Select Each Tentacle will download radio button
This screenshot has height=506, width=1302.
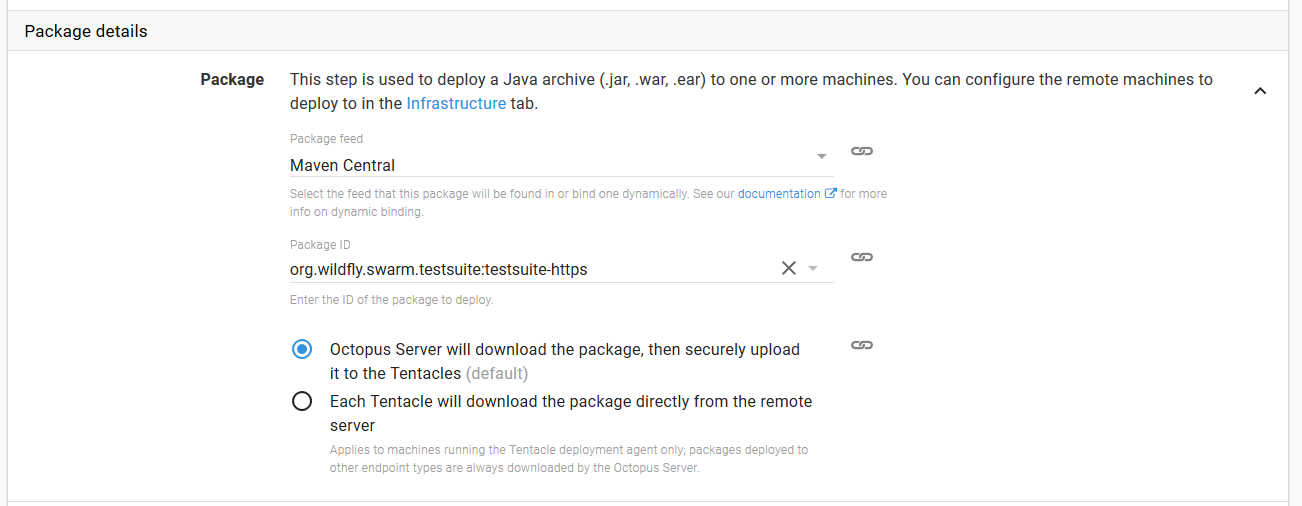(302, 402)
